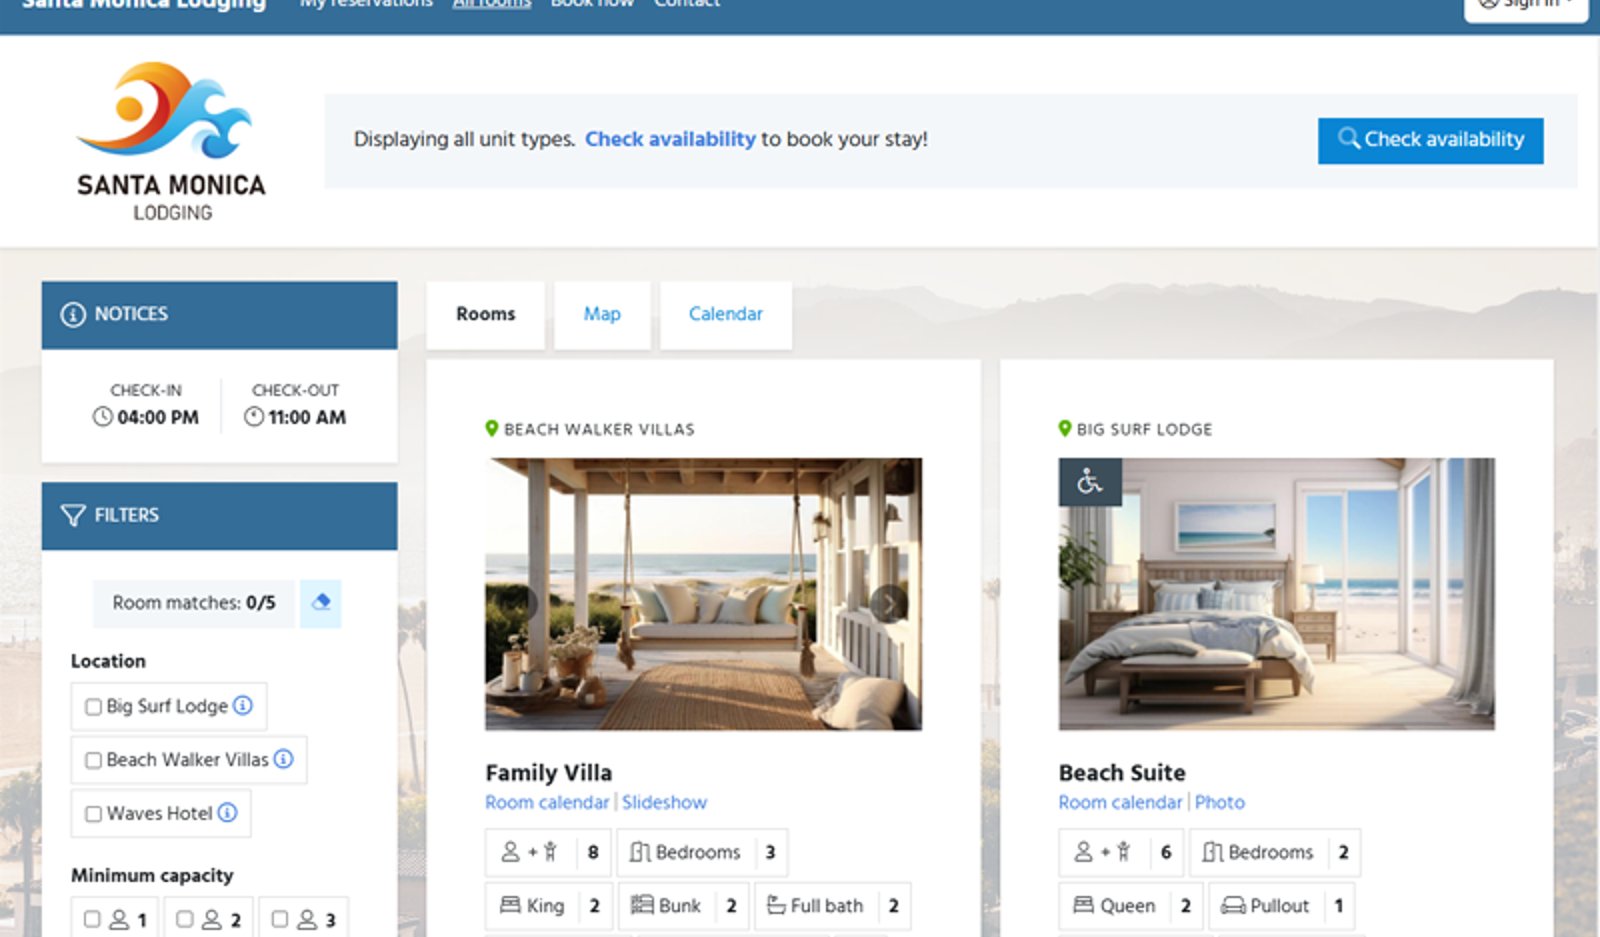Click Beach Suite Pullout sofa icon
This screenshot has width=1600, height=937.
pos(1233,905)
